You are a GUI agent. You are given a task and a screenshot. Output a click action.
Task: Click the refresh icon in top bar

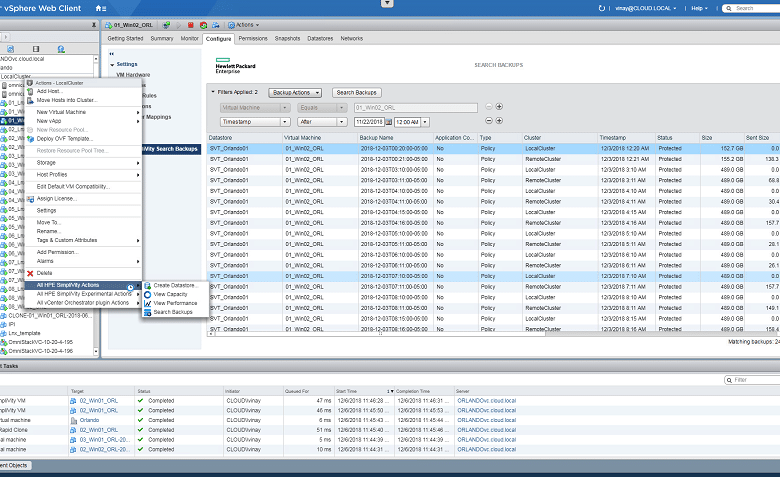[x=601, y=8]
